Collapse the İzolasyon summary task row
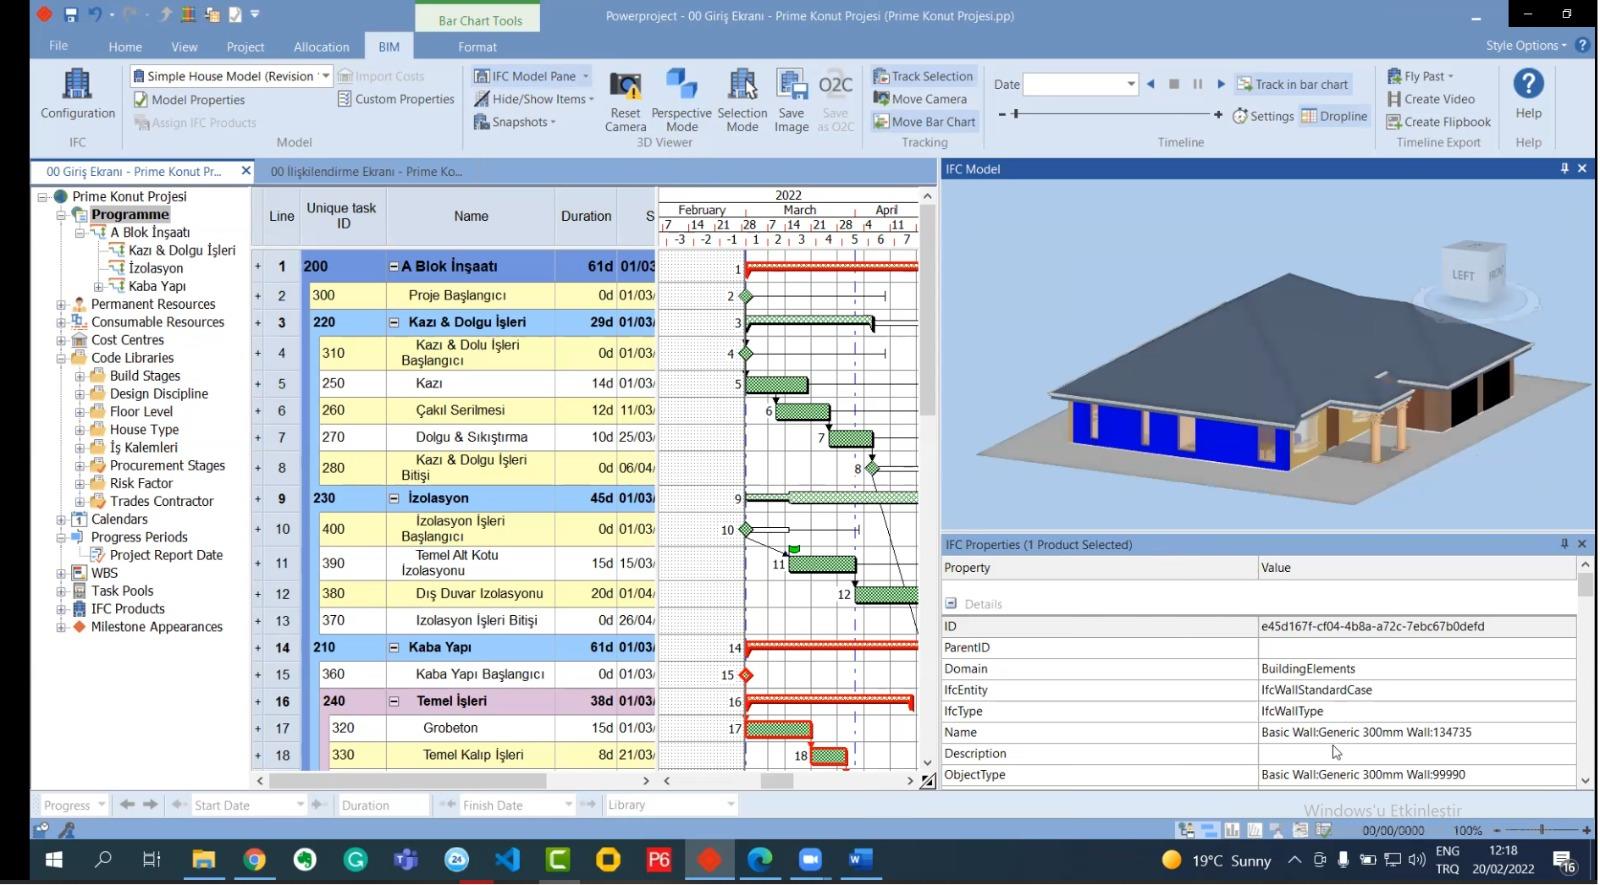The width and height of the screenshot is (1600, 885). coord(394,498)
